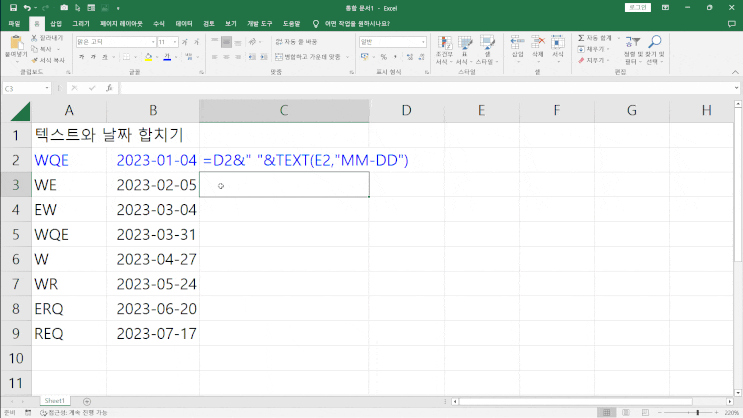Toggle left horizontal alignment
The width and height of the screenshot is (743, 418).
[215, 57]
